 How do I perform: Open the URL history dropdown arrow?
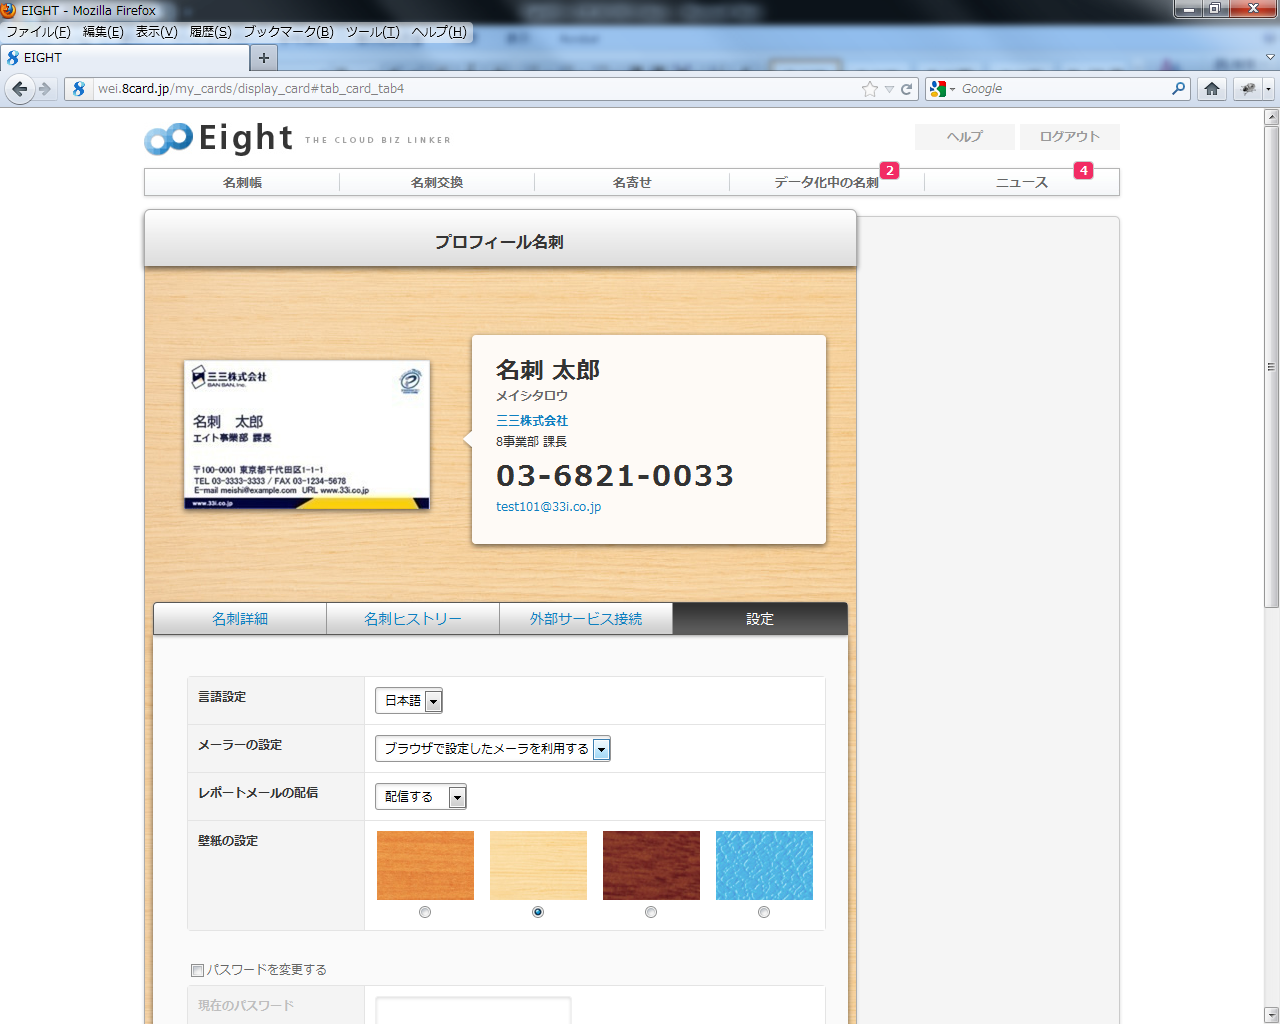pyautogui.click(x=889, y=89)
